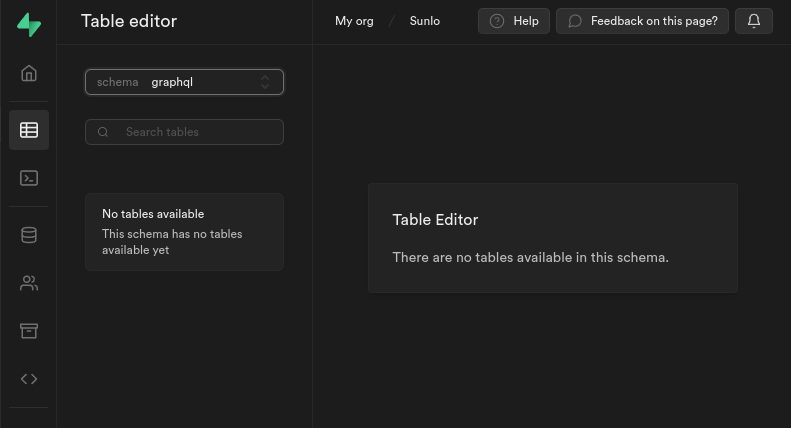Click 'This schema has no tables' text
This screenshot has height=428, width=791.
(x=172, y=242)
